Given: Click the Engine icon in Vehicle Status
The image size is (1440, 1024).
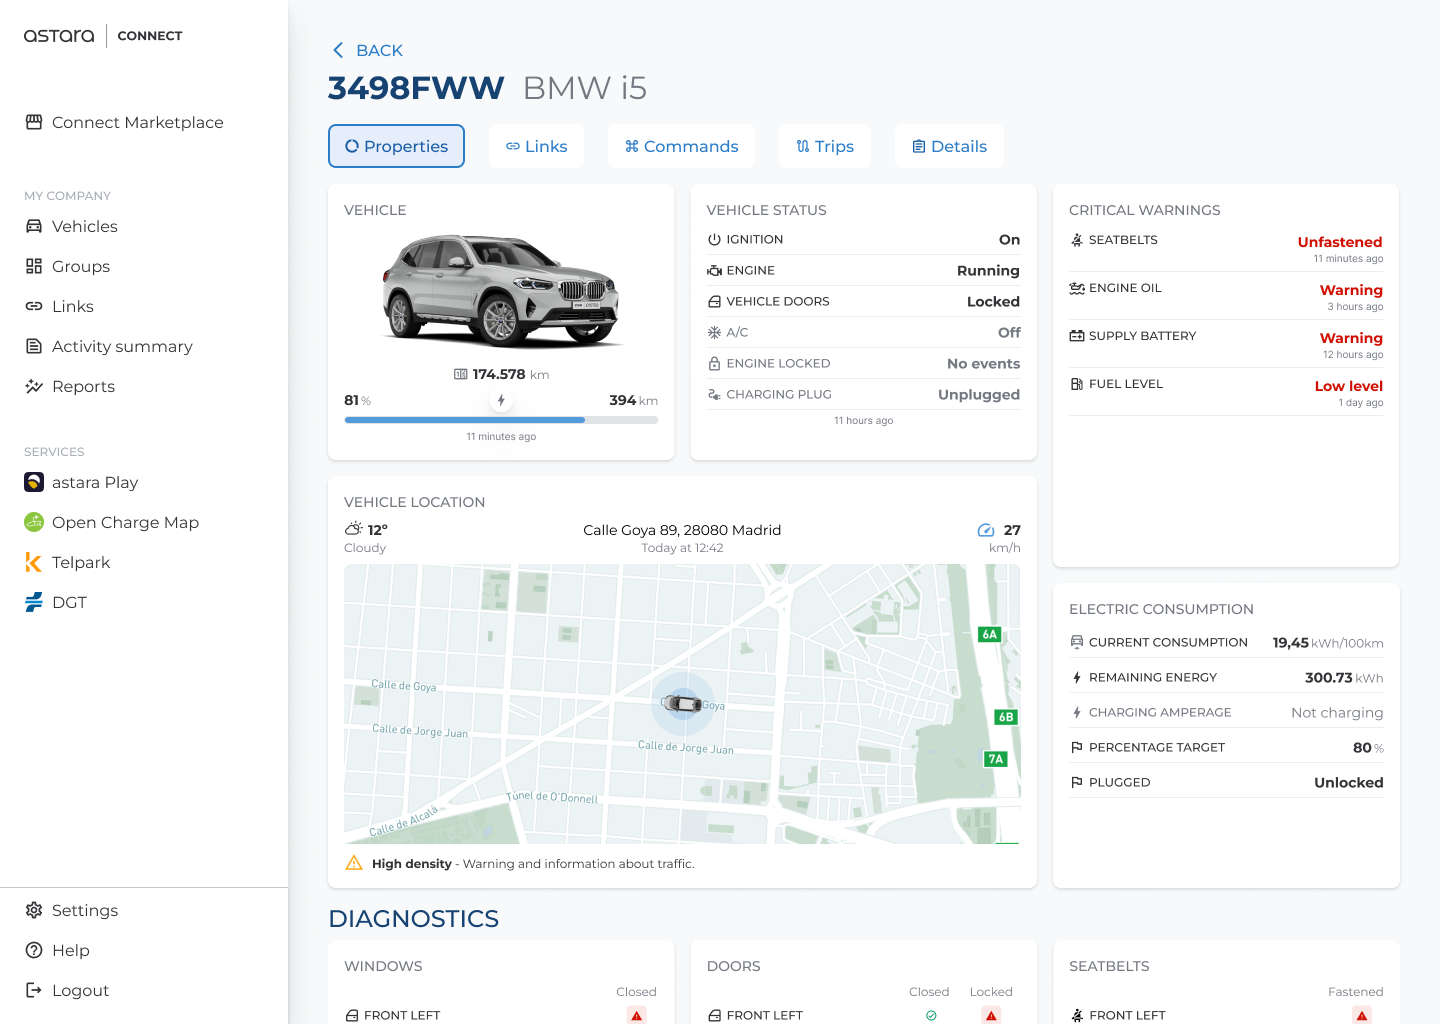Looking at the screenshot, I should 714,271.
